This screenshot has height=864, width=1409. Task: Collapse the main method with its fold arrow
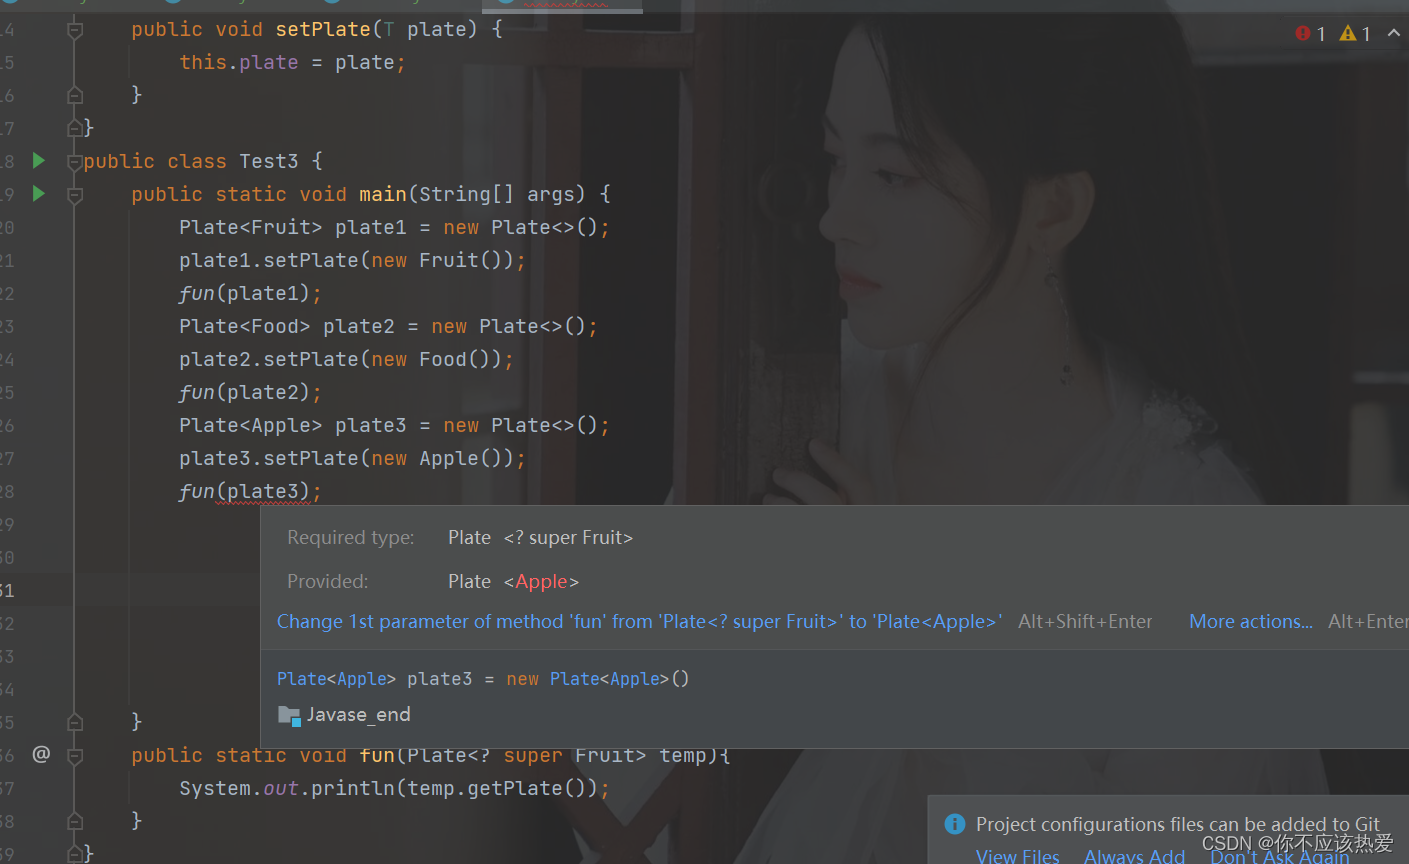(73, 193)
